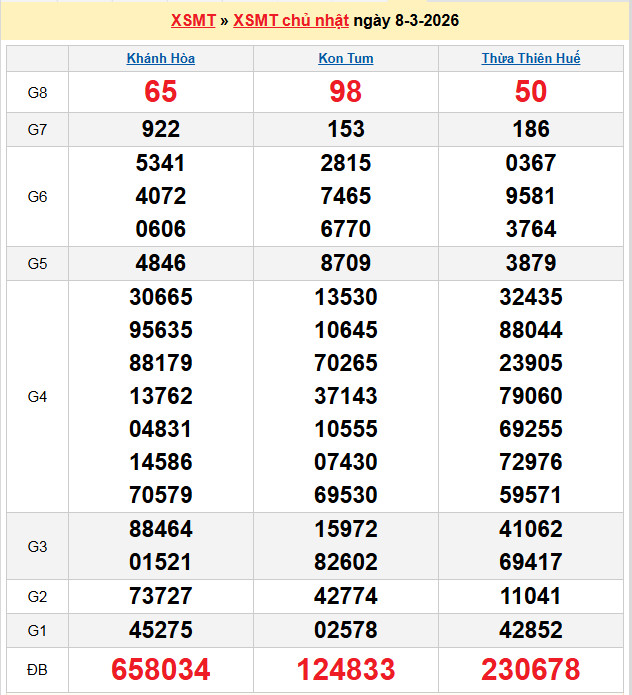The width and height of the screenshot is (632, 695).
Task: Select the G2 number 42774
Action: point(345,597)
